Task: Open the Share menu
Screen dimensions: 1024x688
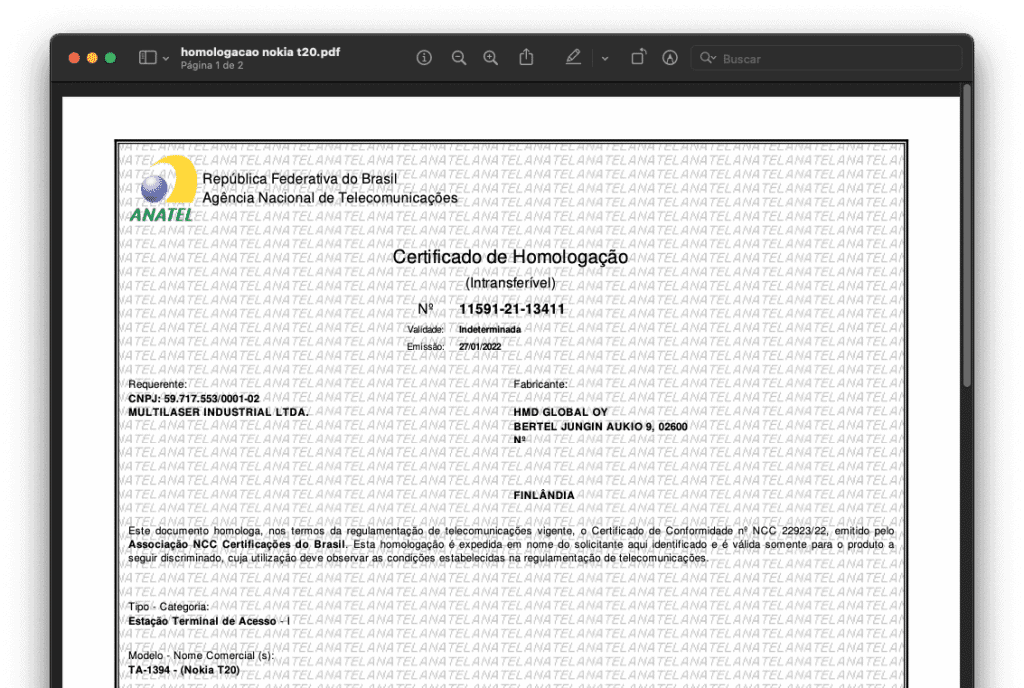Action: pyautogui.click(x=526, y=57)
